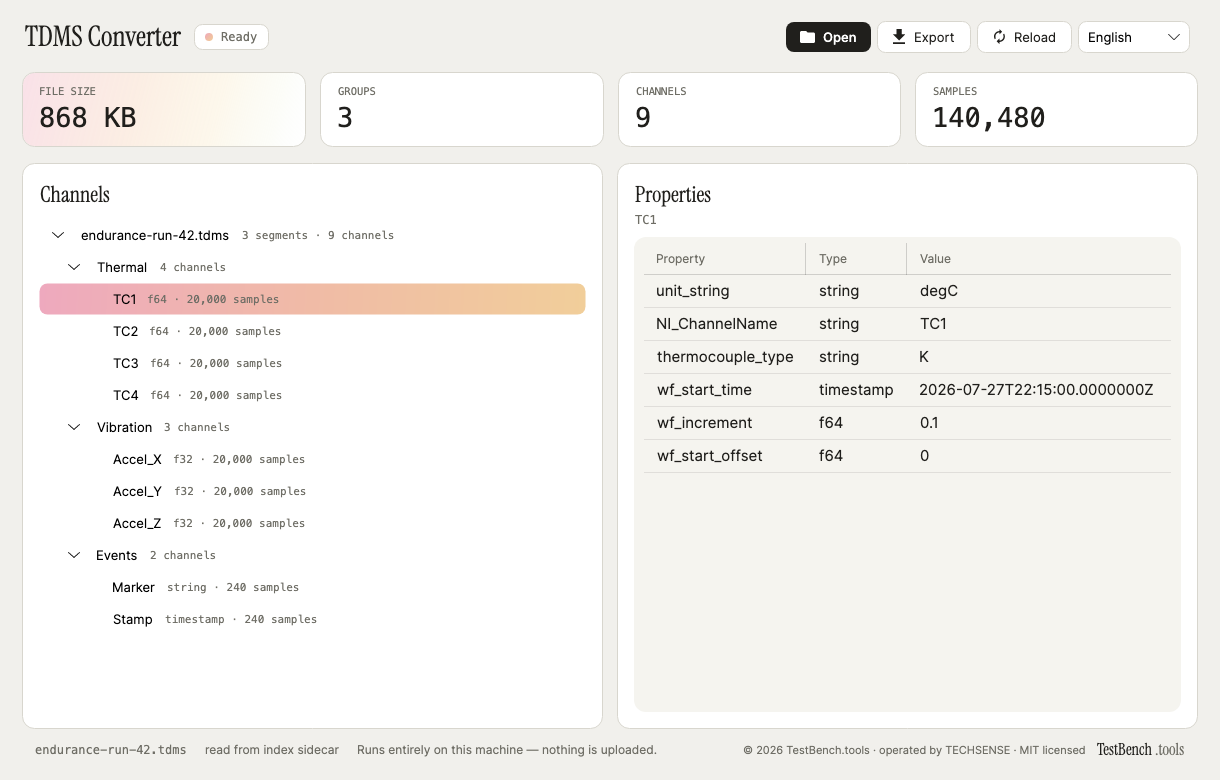Export the converted file
The height and width of the screenshot is (780, 1220).
[x=923, y=37]
